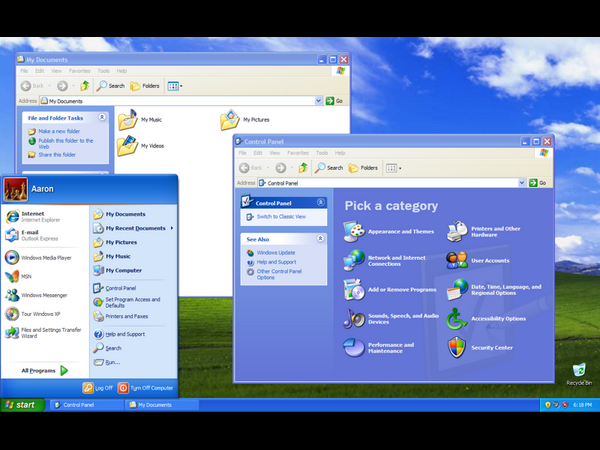Click Turn Off Computer button
Screen dimensions: 600x450
point(145,388)
